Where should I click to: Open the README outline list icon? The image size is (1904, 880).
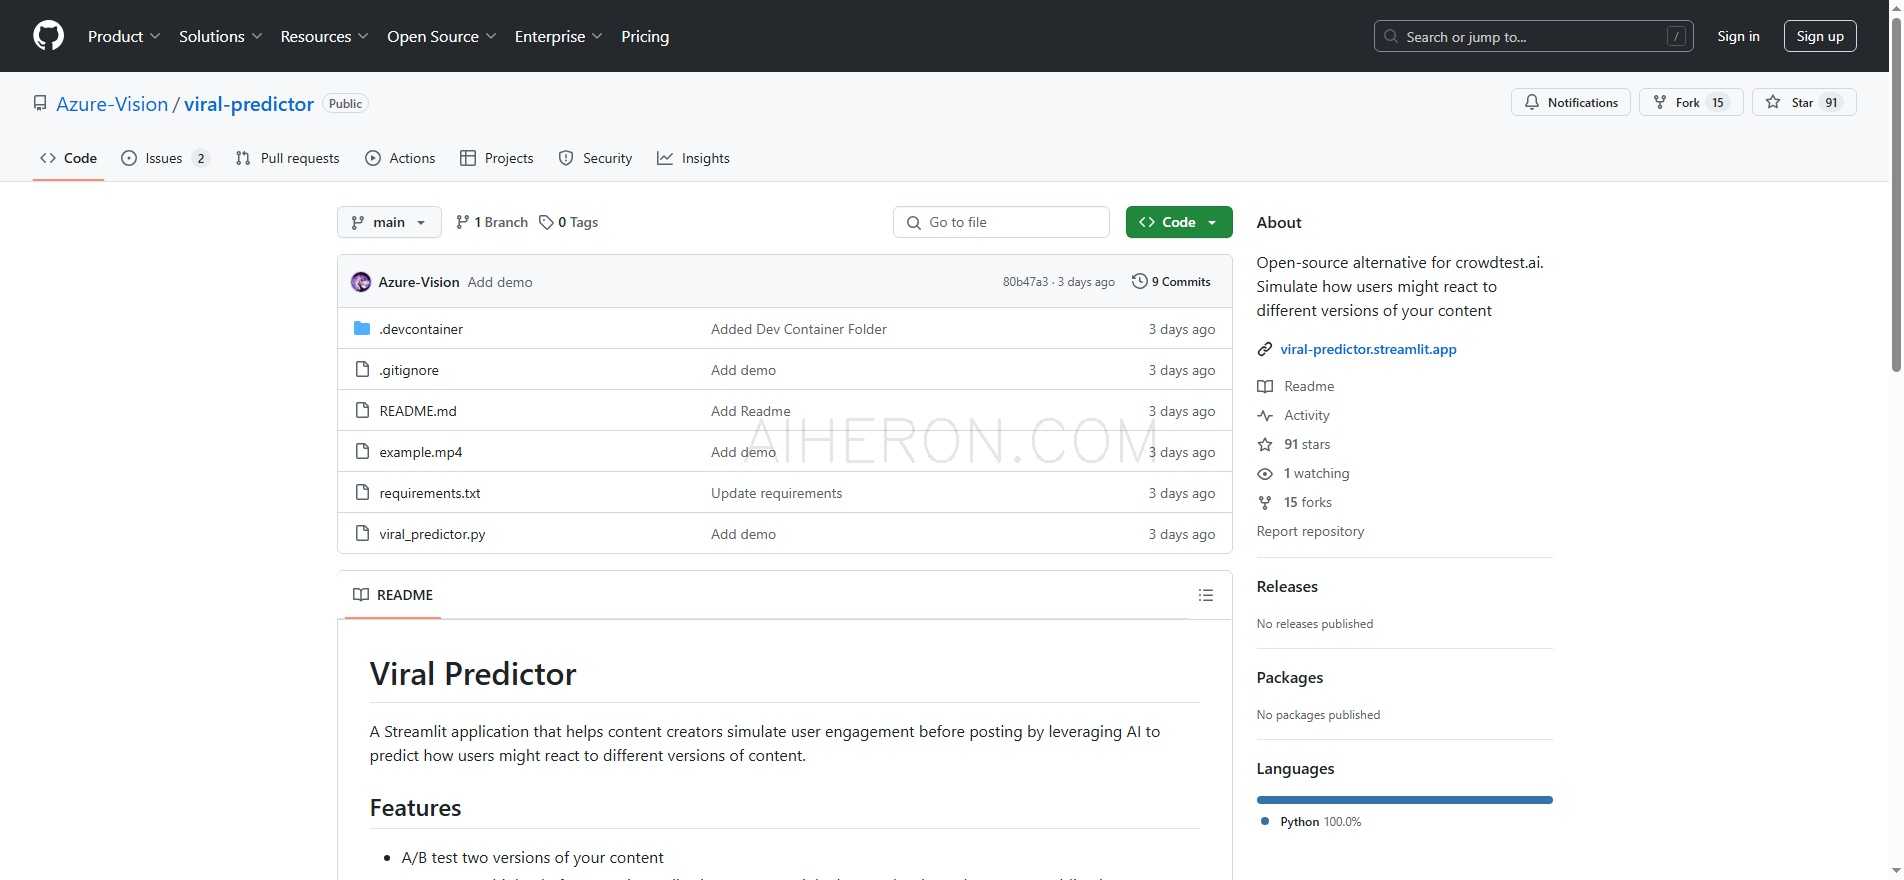tap(1206, 595)
